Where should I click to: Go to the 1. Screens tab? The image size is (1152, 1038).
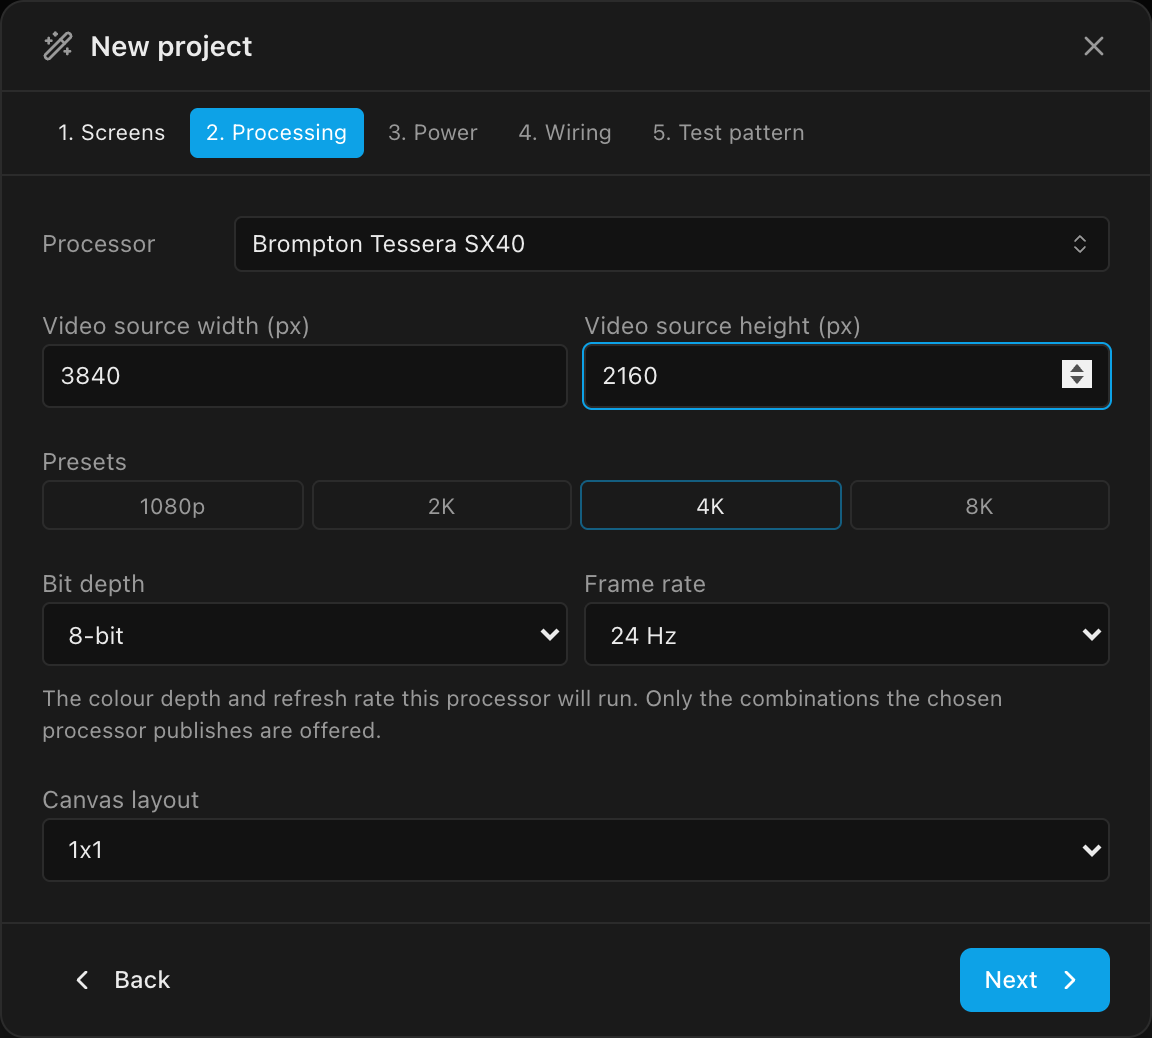[x=112, y=133]
